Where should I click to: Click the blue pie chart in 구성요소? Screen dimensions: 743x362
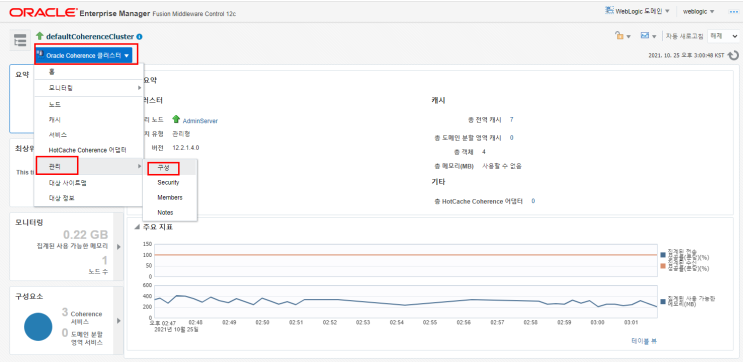38,327
